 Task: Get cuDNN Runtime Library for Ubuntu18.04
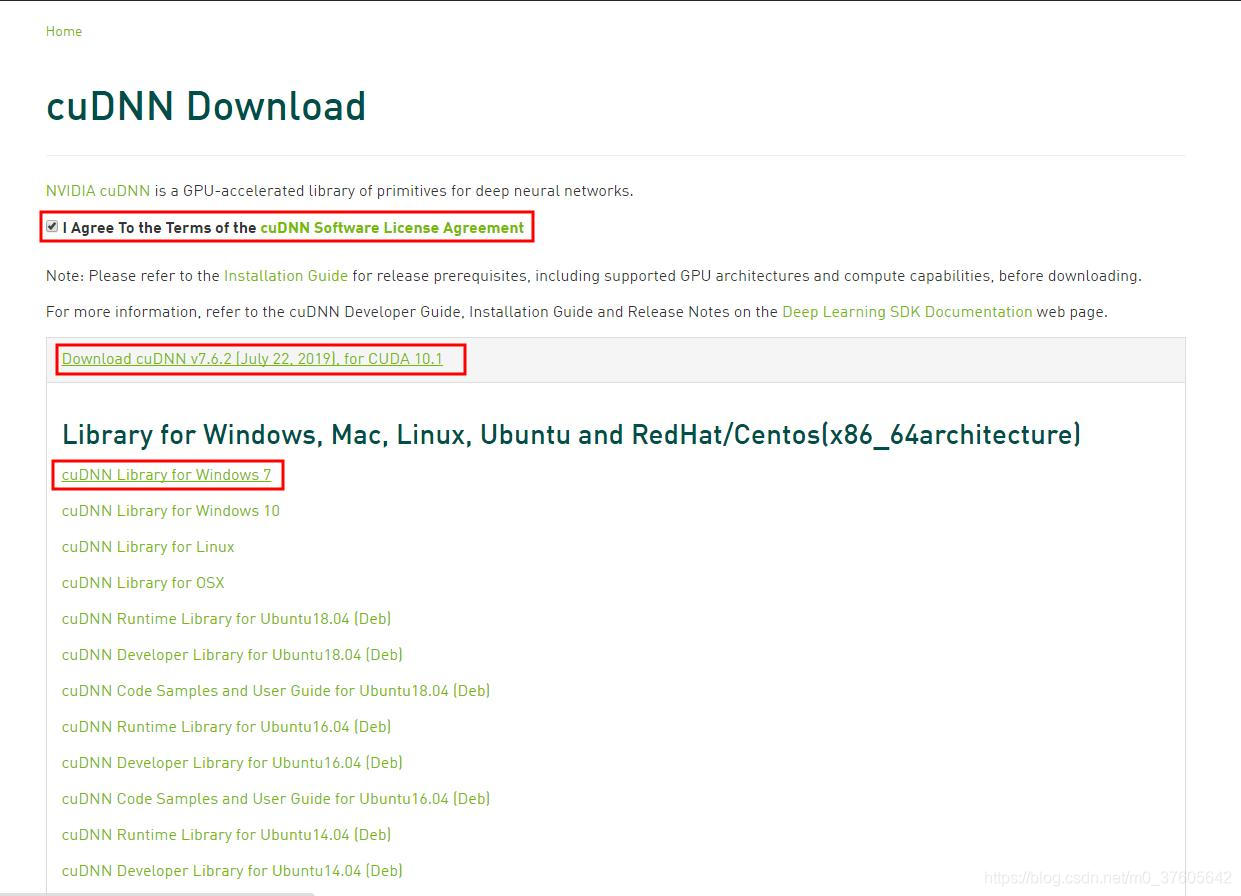pyautogui.click(x=226, y=618)
